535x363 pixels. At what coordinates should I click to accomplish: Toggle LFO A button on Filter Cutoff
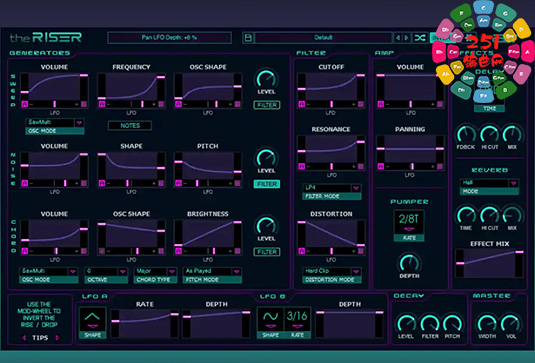(x=302, y=104)
